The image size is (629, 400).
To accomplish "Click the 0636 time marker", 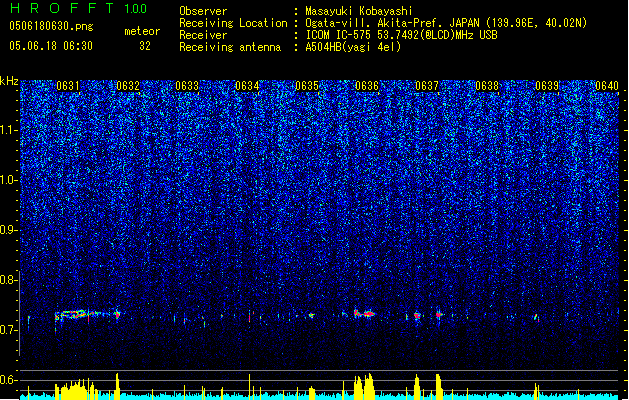I will 367,86.
